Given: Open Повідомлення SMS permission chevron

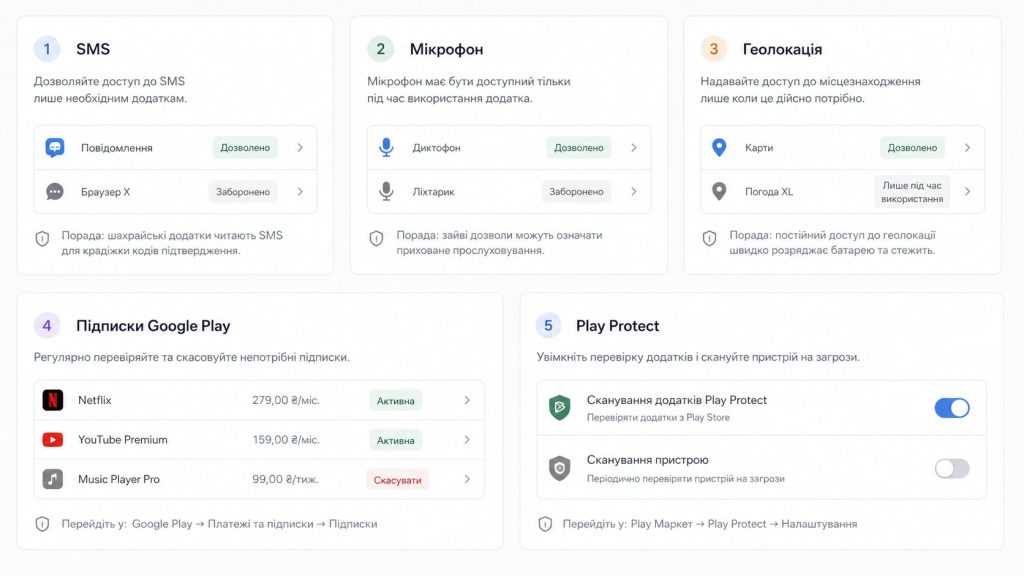Looking at the screenshot, I should click(x=300, y=148).
